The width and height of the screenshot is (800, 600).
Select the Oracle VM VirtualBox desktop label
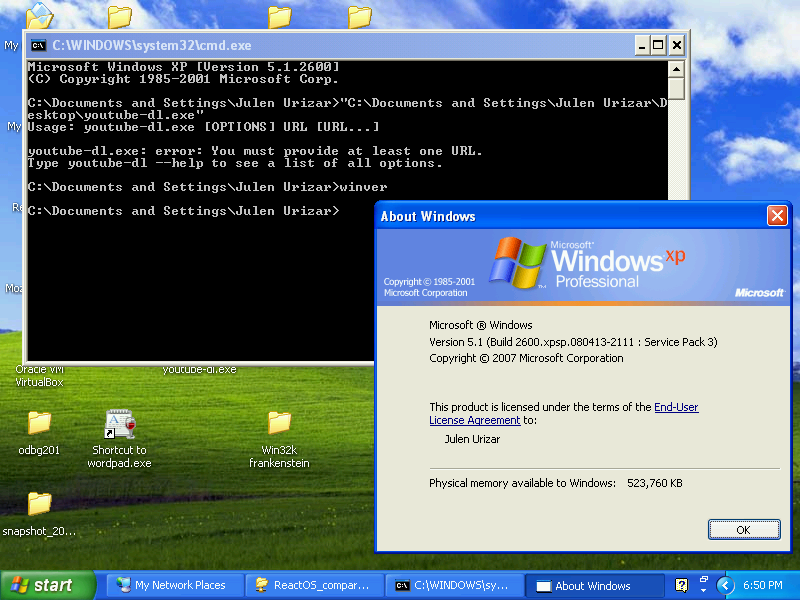coord(39,376)
